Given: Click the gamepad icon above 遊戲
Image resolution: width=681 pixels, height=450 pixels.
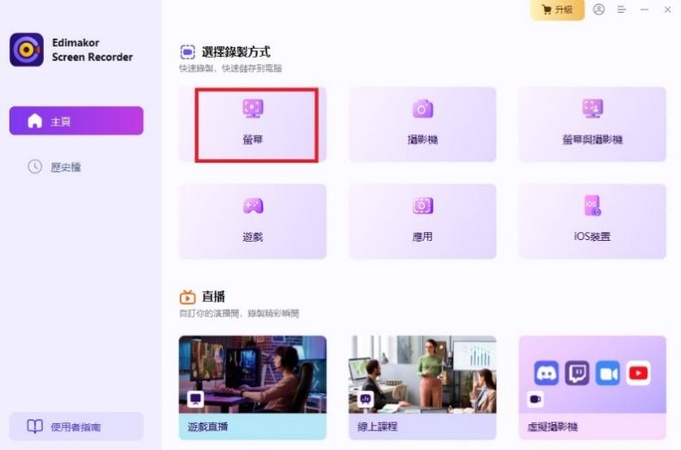Looking at the screenshot, I should 253,205.
